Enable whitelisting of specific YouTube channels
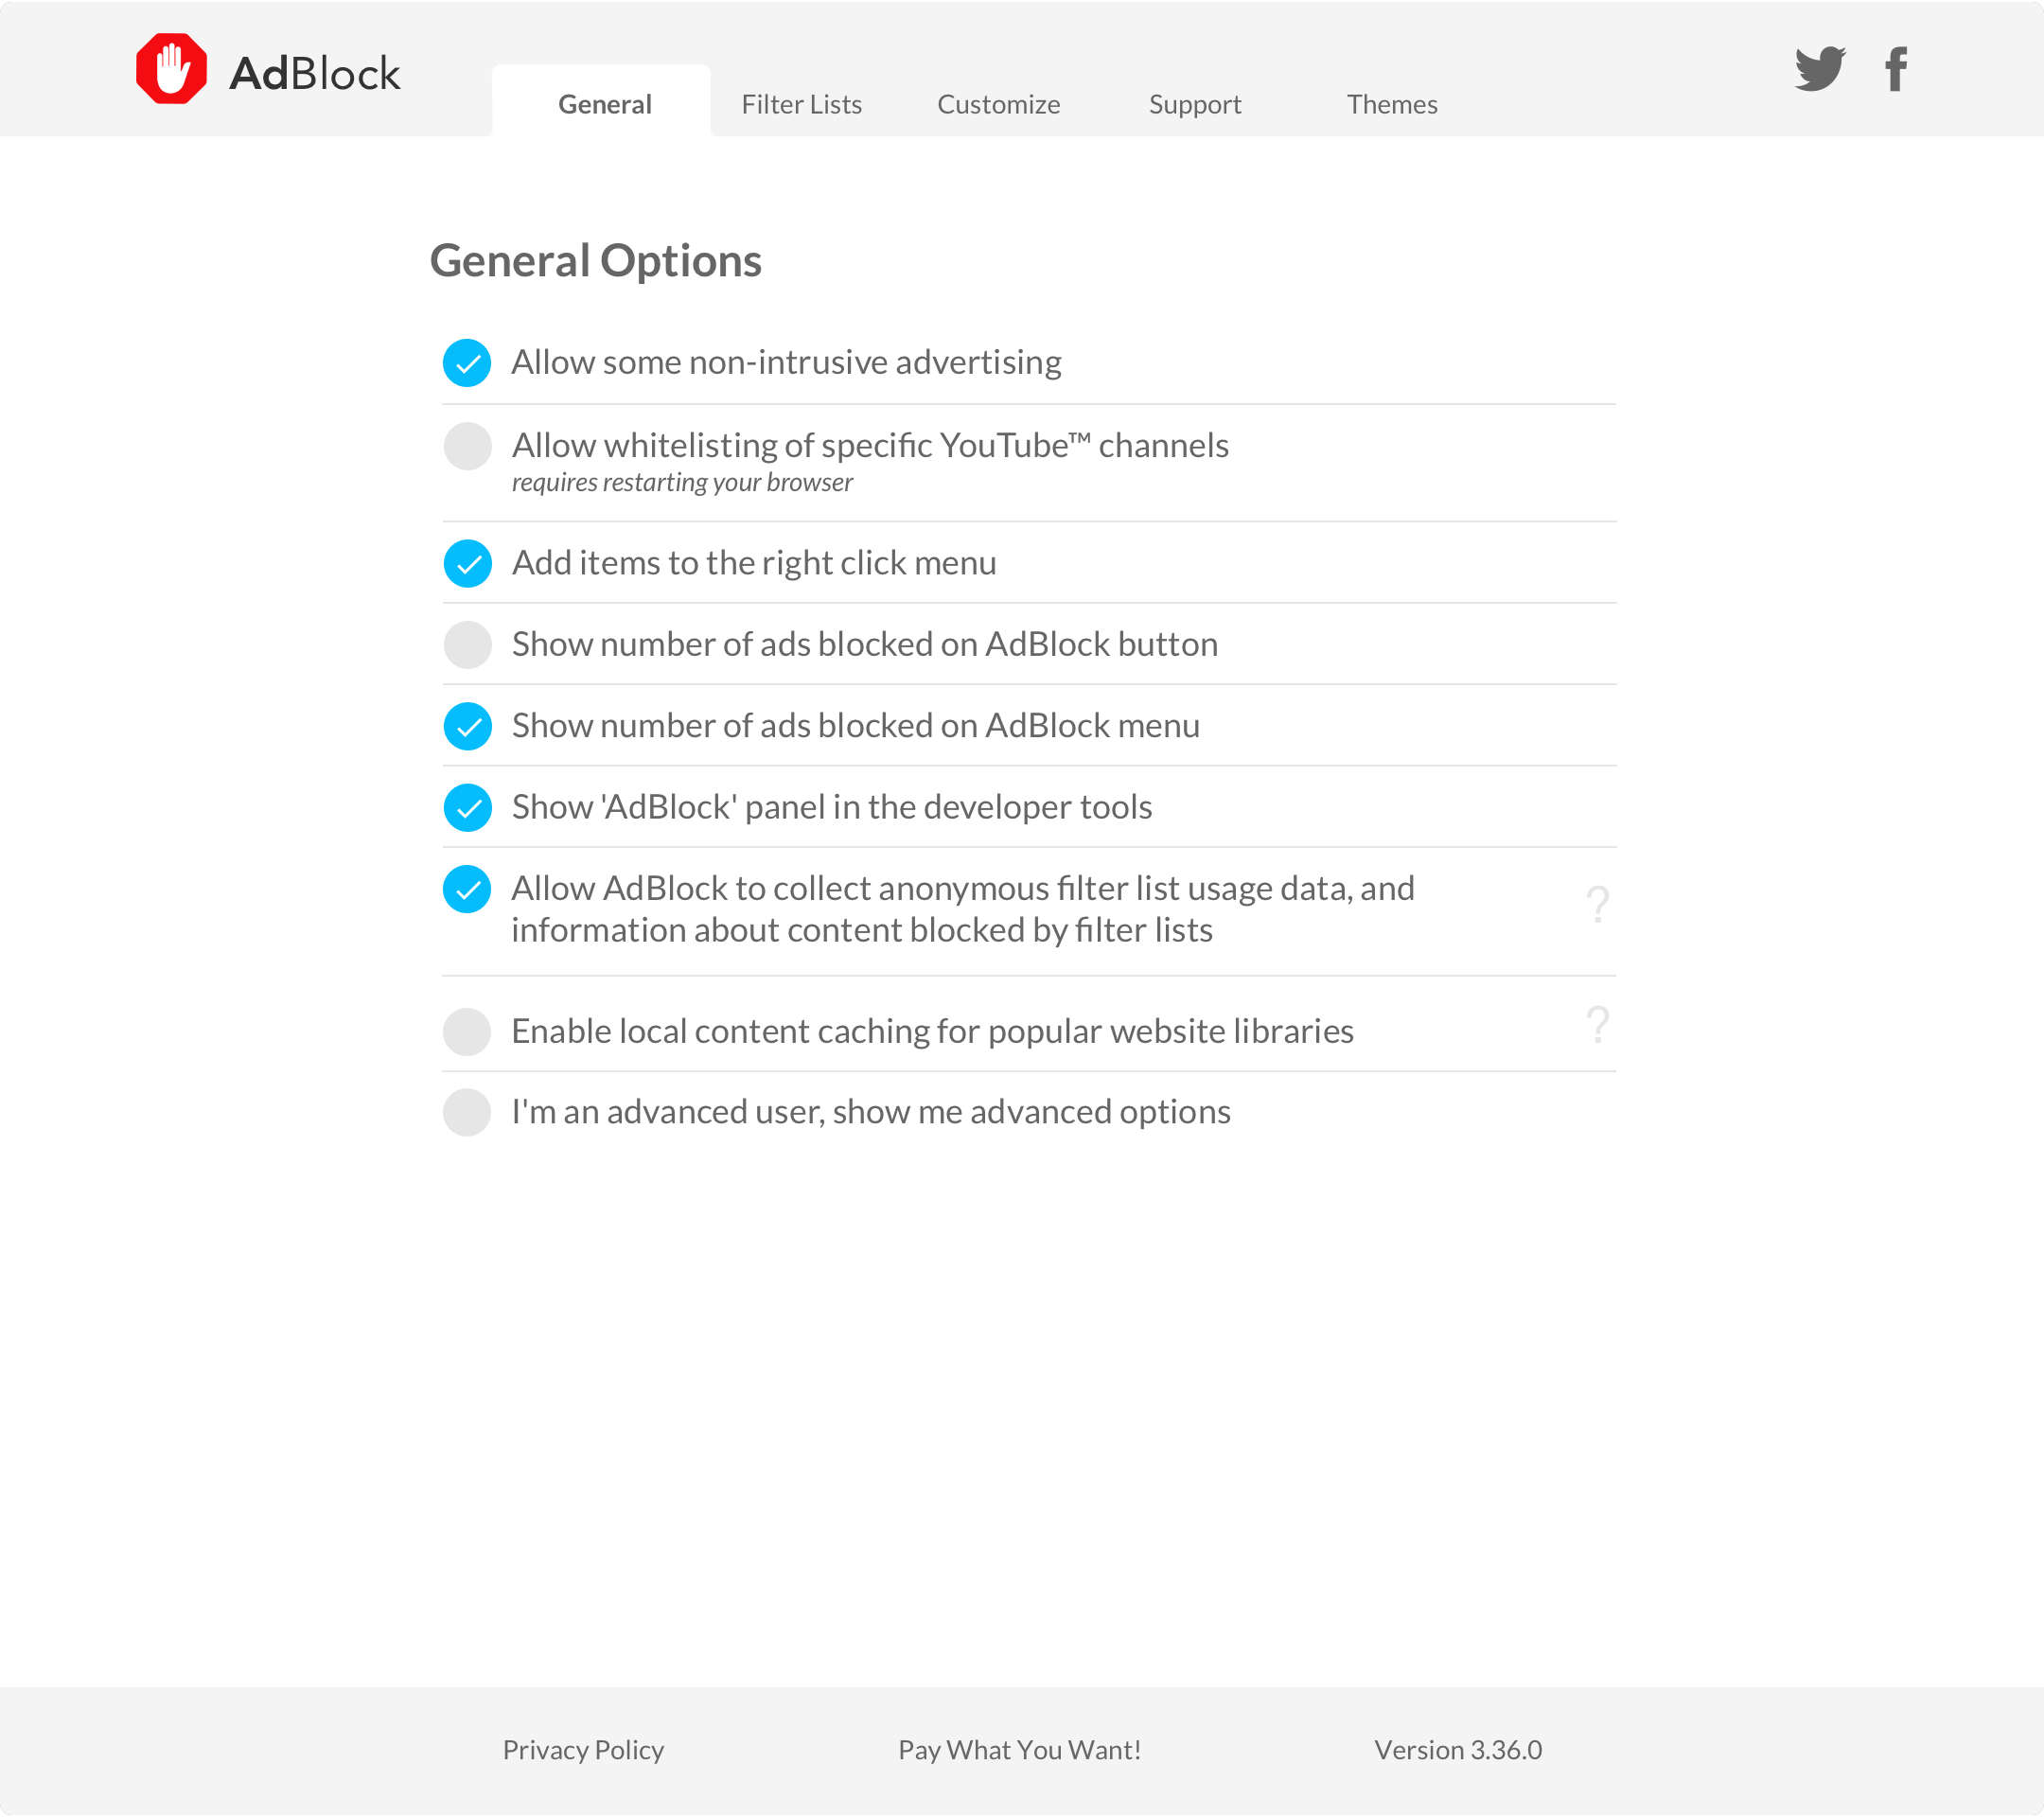 (x=467, y=446)
